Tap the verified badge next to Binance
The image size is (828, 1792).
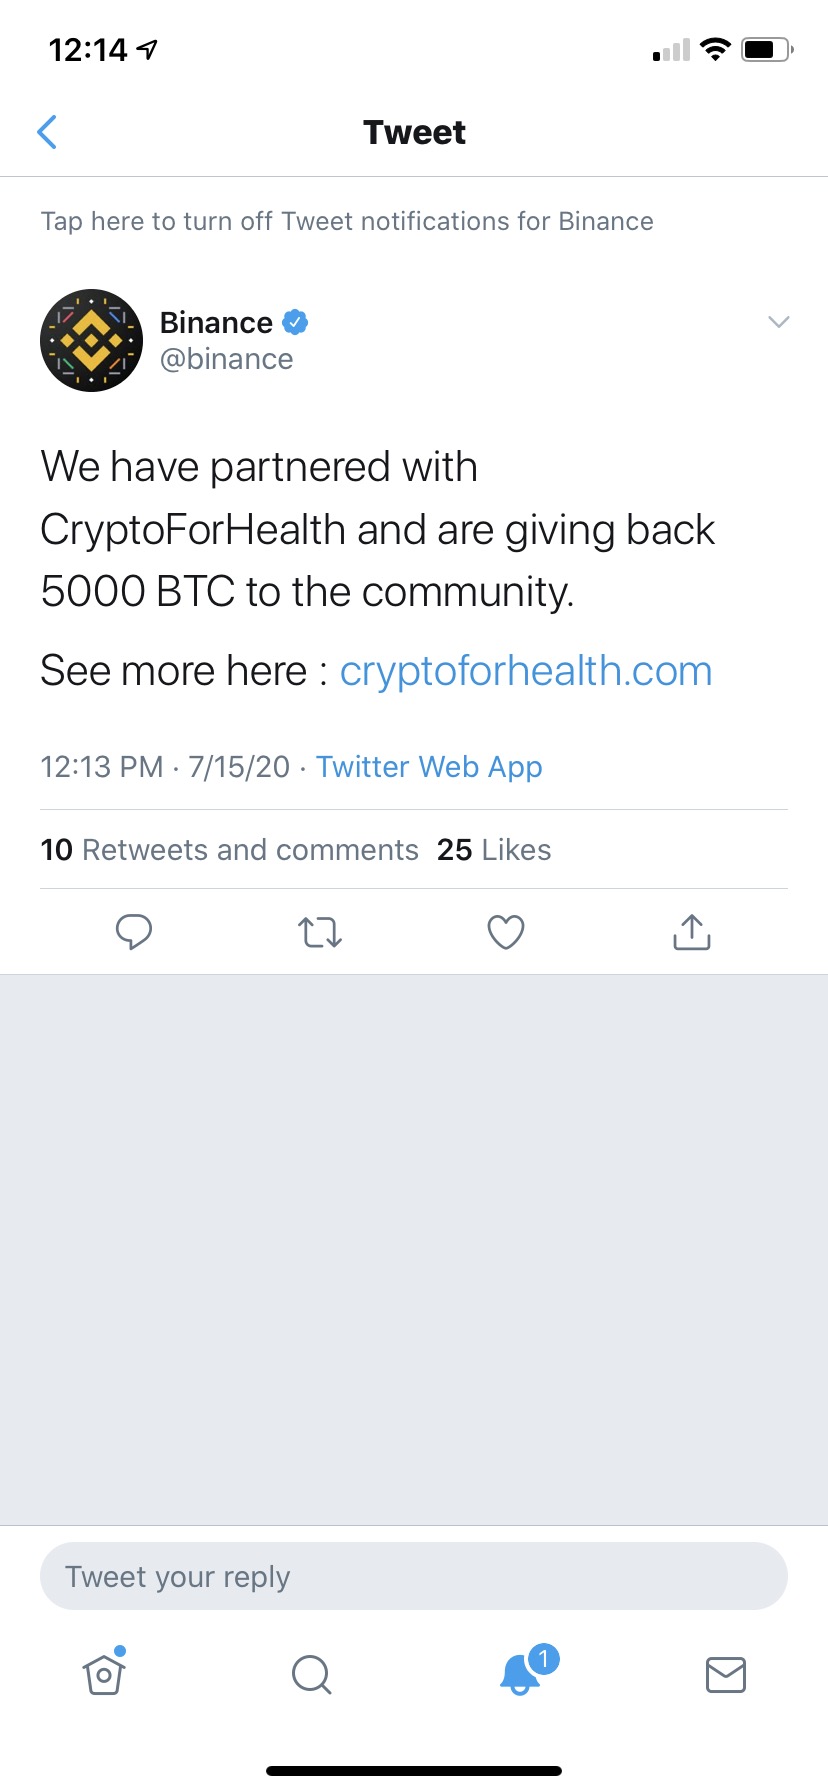coord(294,322)
